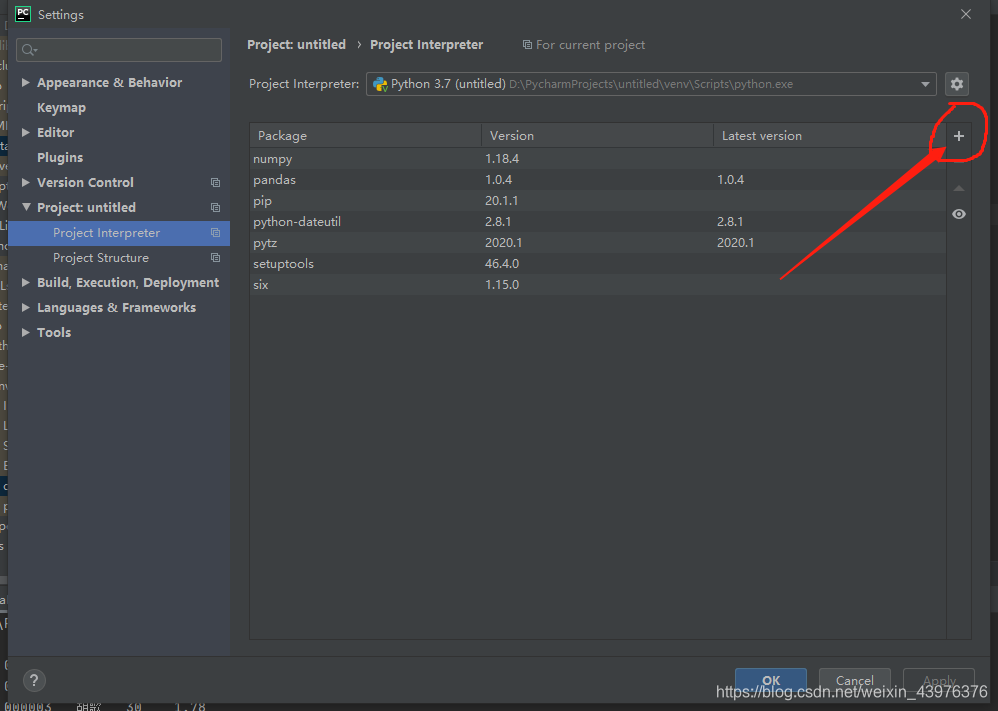The width and height of the screenshot is (998, 711).
Task: Click project-level icon beside Project: untitled
Action: click(x=215, y=208)
